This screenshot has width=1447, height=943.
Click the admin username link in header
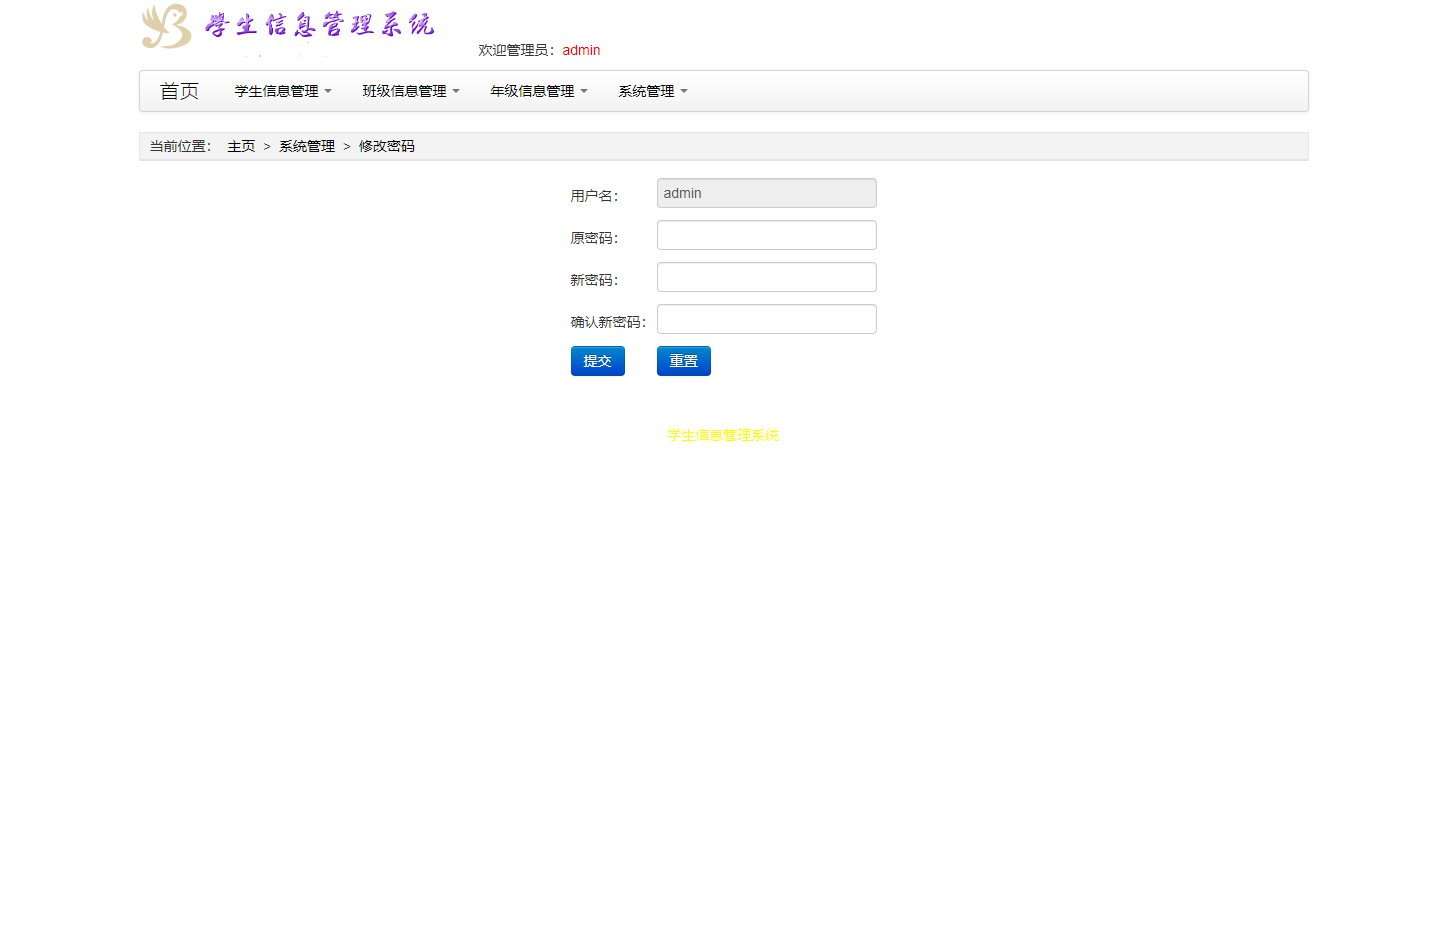pos(581,50)
